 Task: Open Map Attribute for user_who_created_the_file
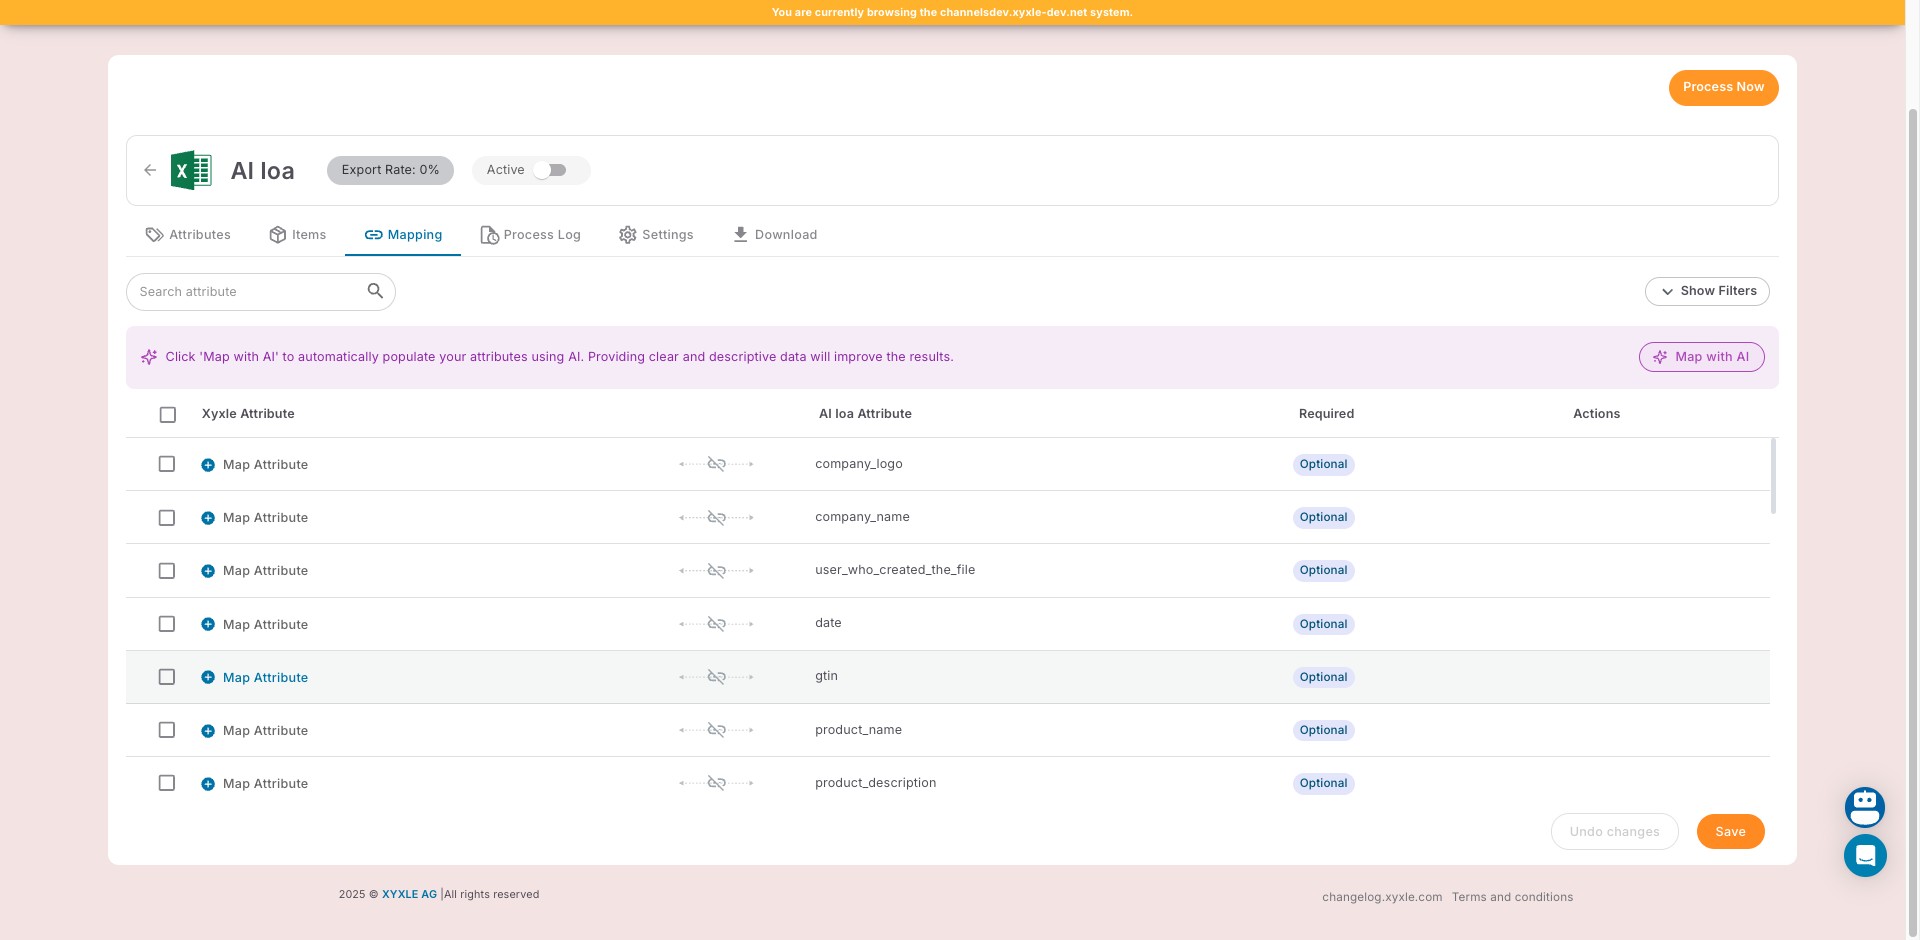click(x=265, y=571)
